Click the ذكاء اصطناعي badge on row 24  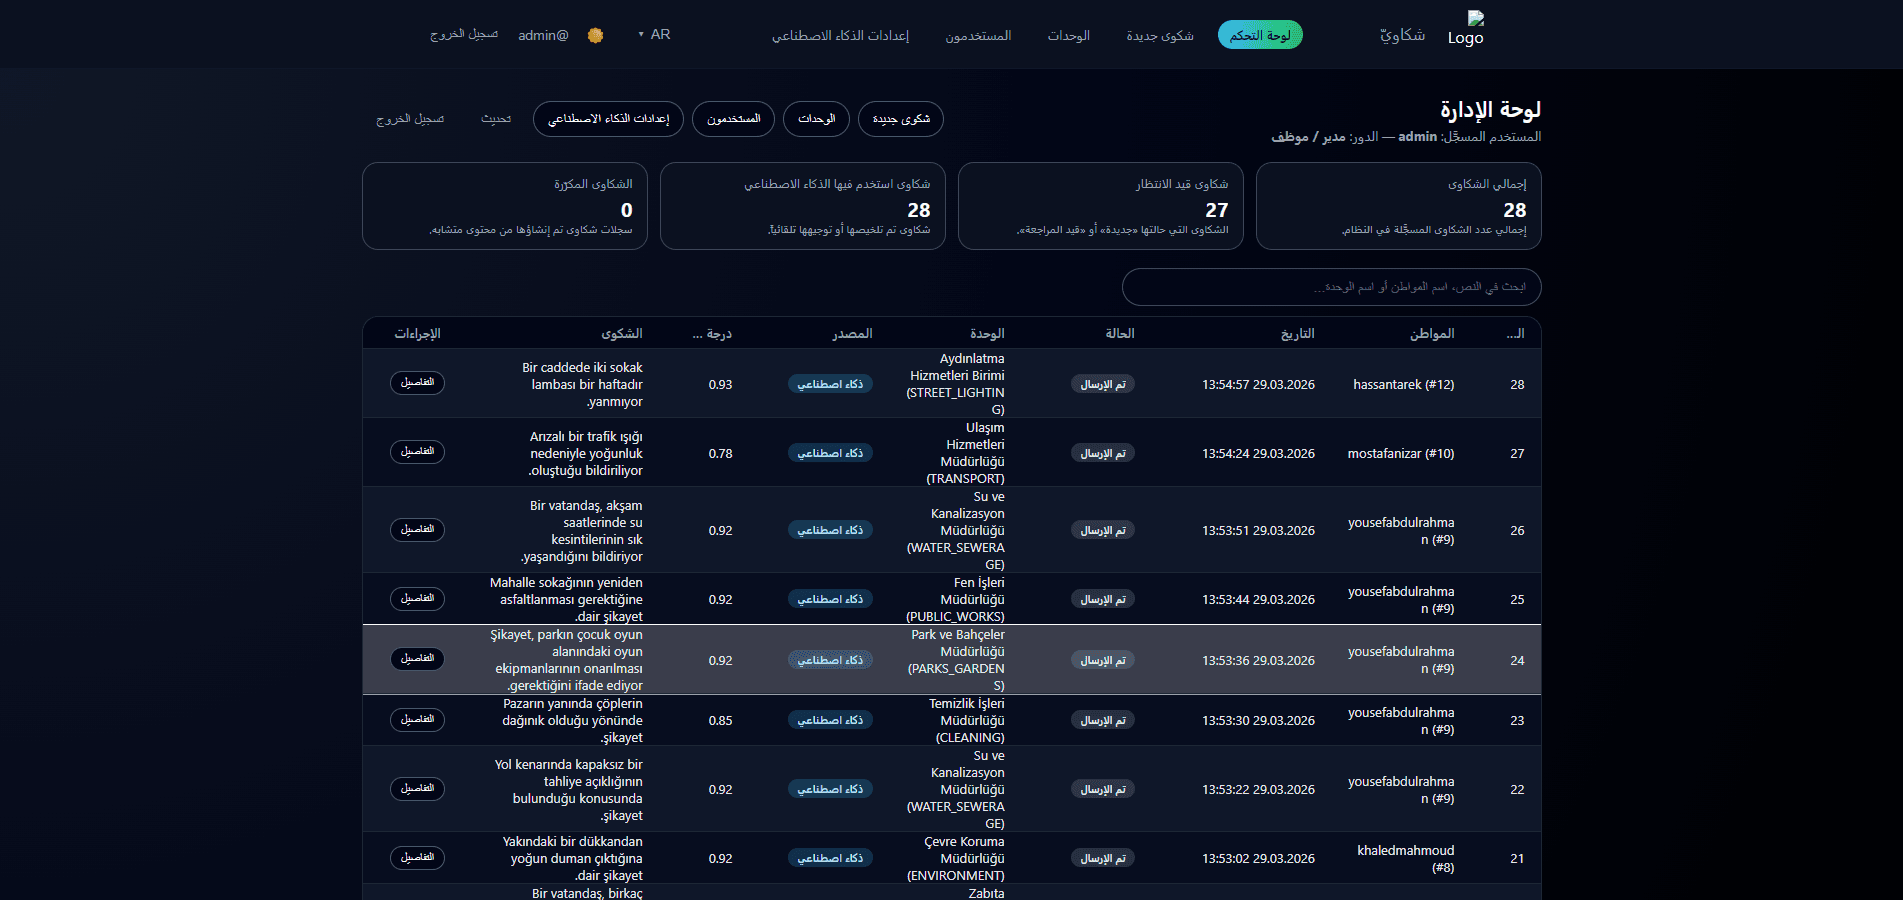point(830,660)
